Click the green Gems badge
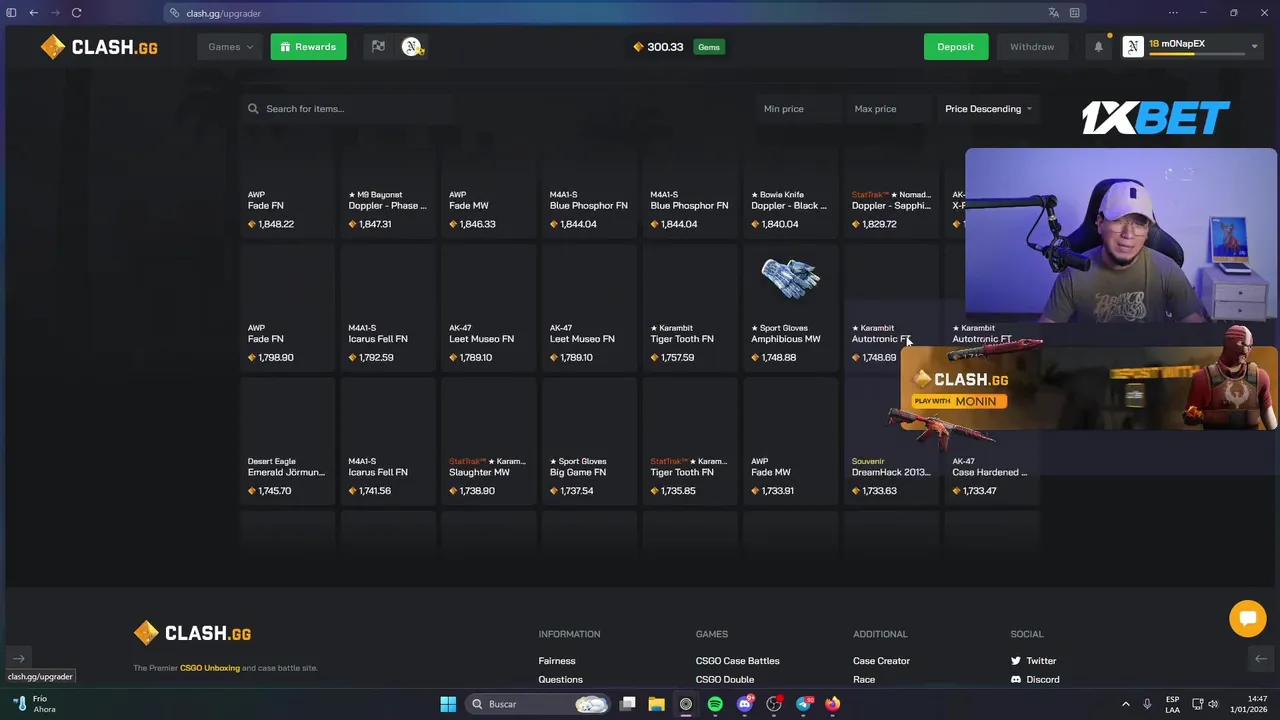The image size is (1280, 720). tap(709, 47)
